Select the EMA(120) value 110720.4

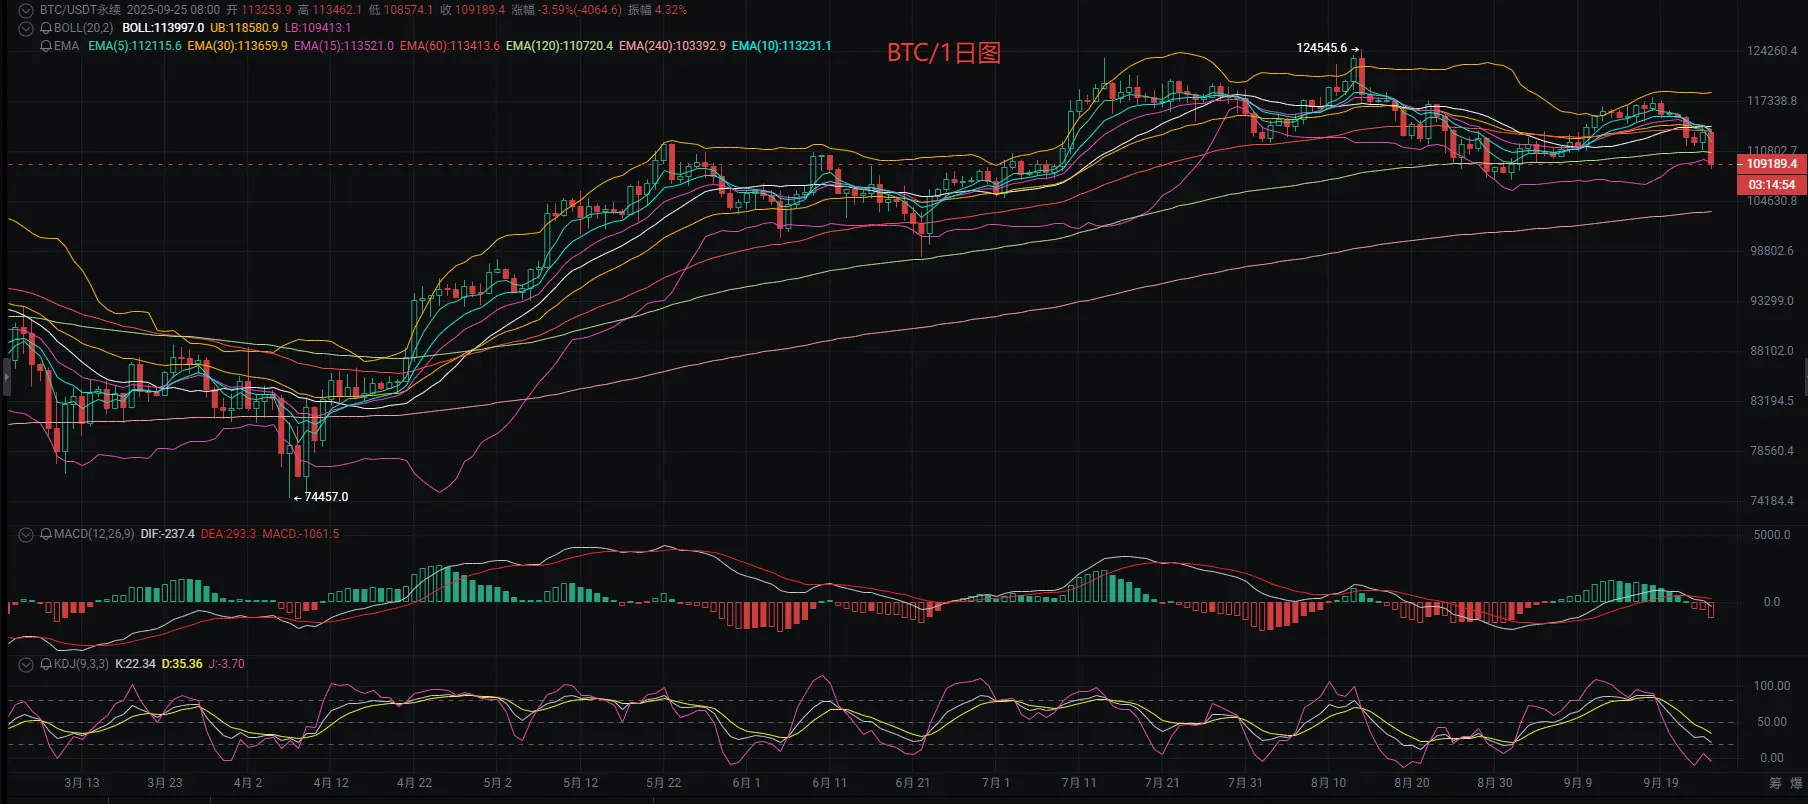click(559, 46)
